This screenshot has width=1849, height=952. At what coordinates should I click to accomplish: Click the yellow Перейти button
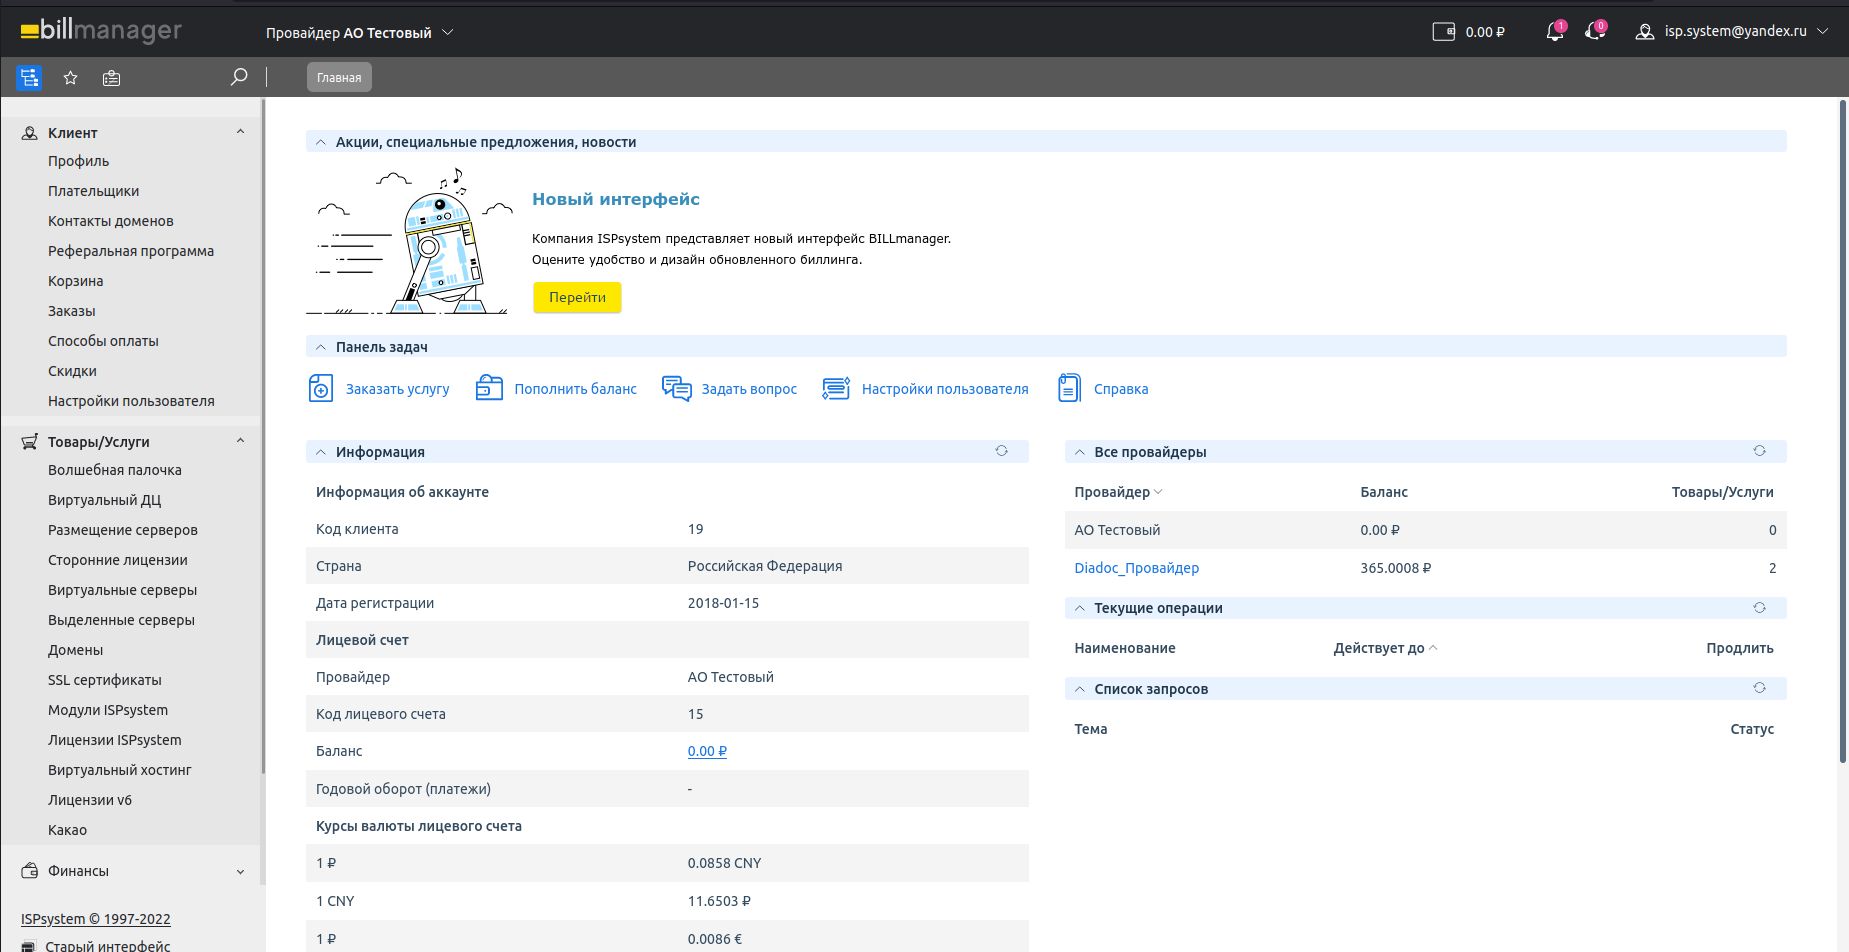pyautogui.click(x=577, y=297)
